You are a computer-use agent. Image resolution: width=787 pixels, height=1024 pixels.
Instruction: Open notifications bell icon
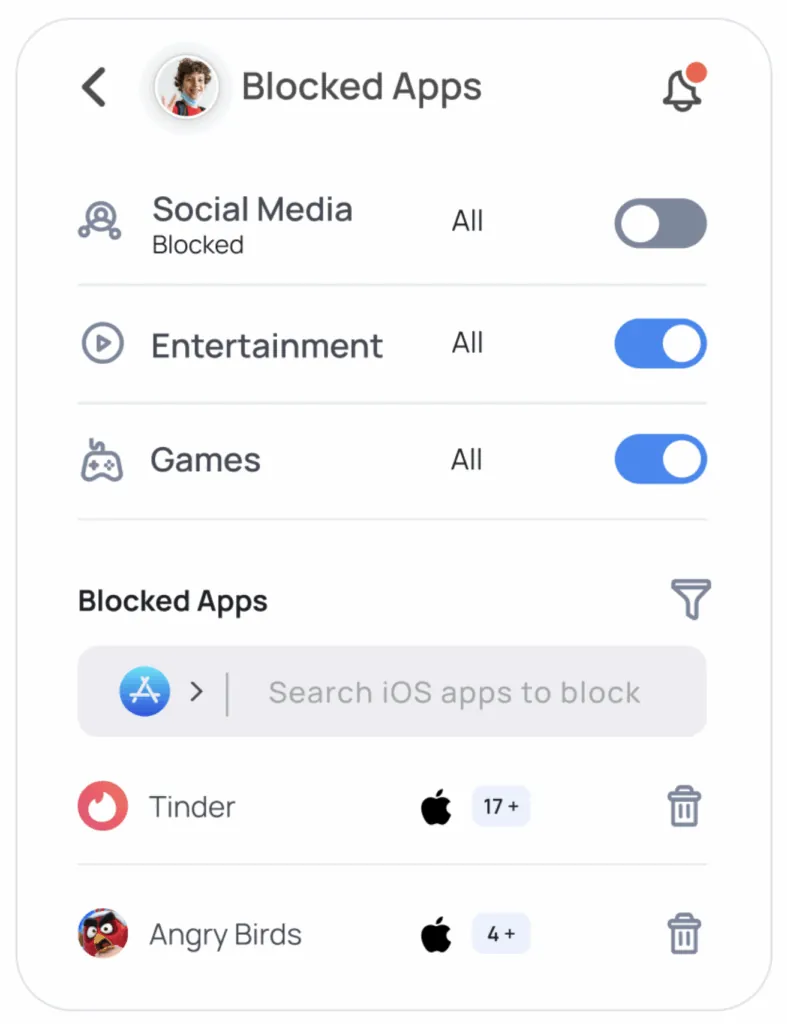point(683,89)
